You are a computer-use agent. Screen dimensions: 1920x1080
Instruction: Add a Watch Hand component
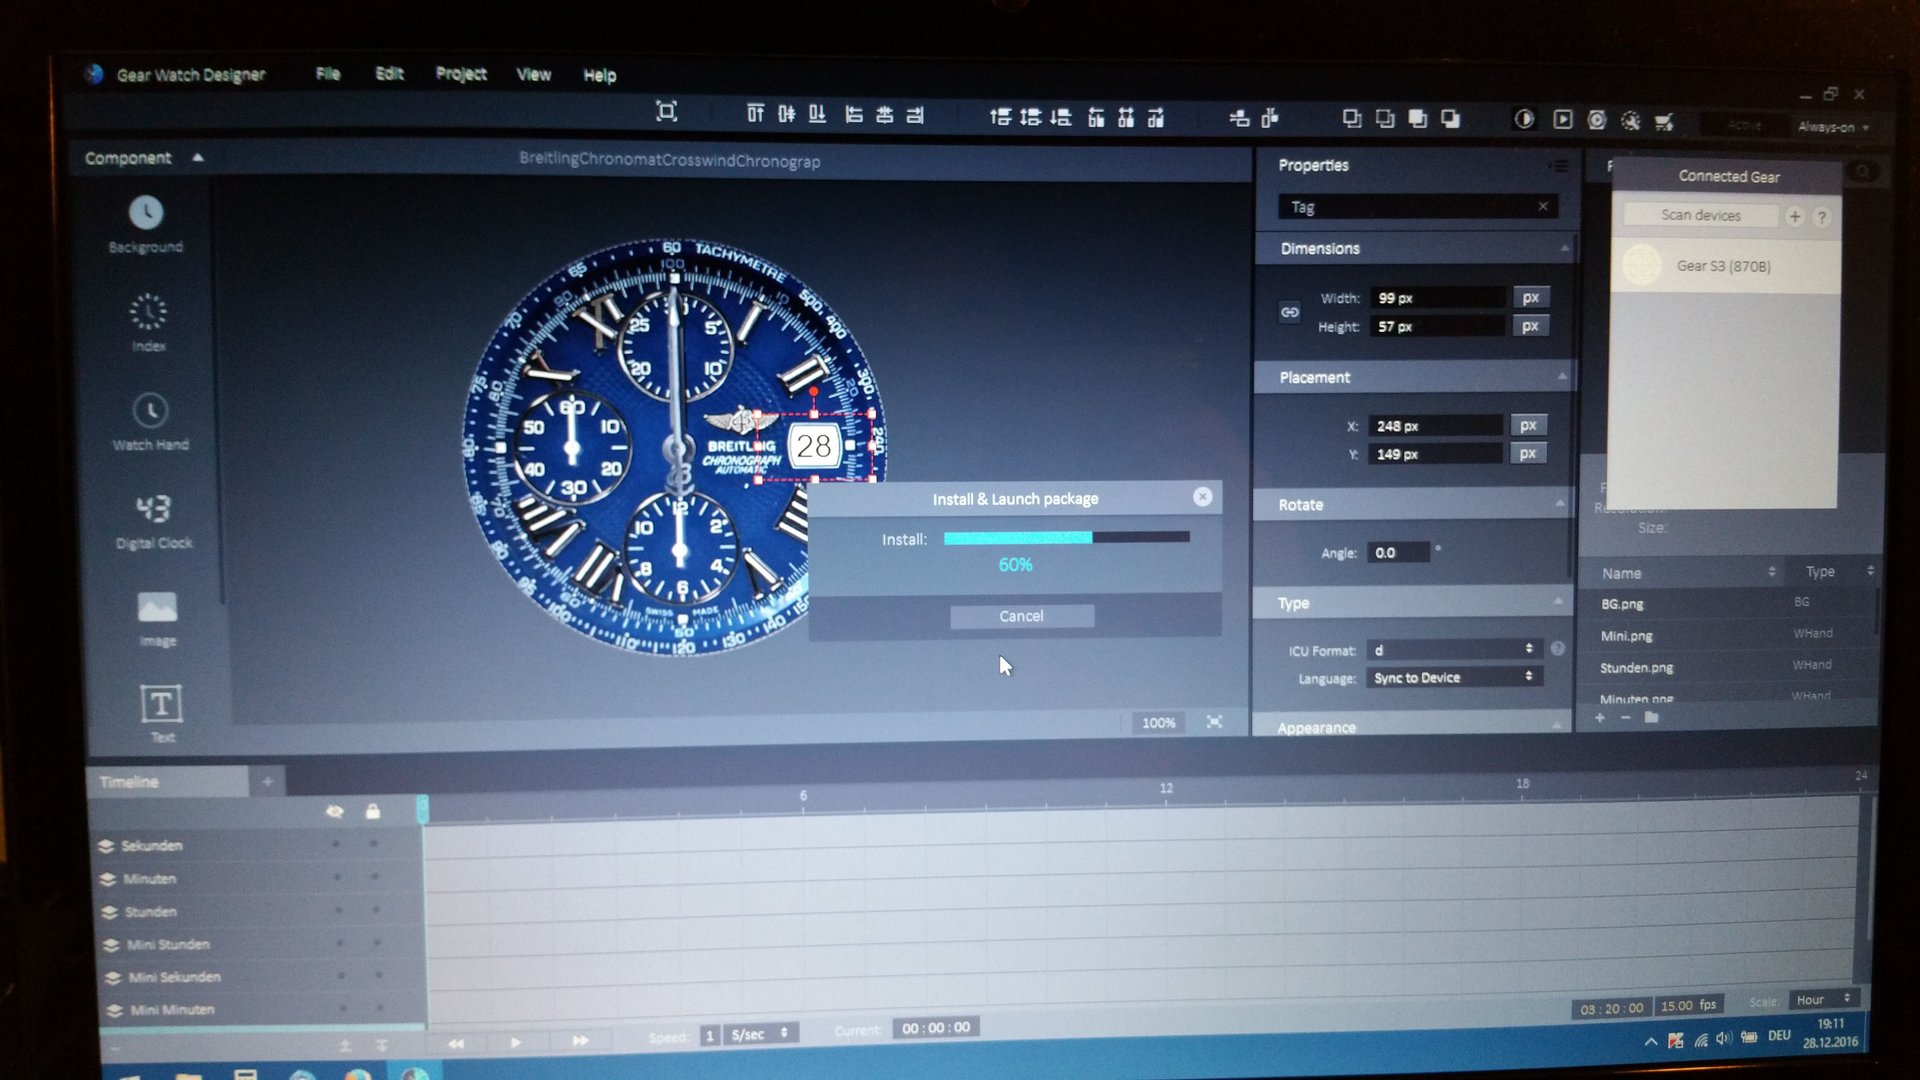click(150, 421)
